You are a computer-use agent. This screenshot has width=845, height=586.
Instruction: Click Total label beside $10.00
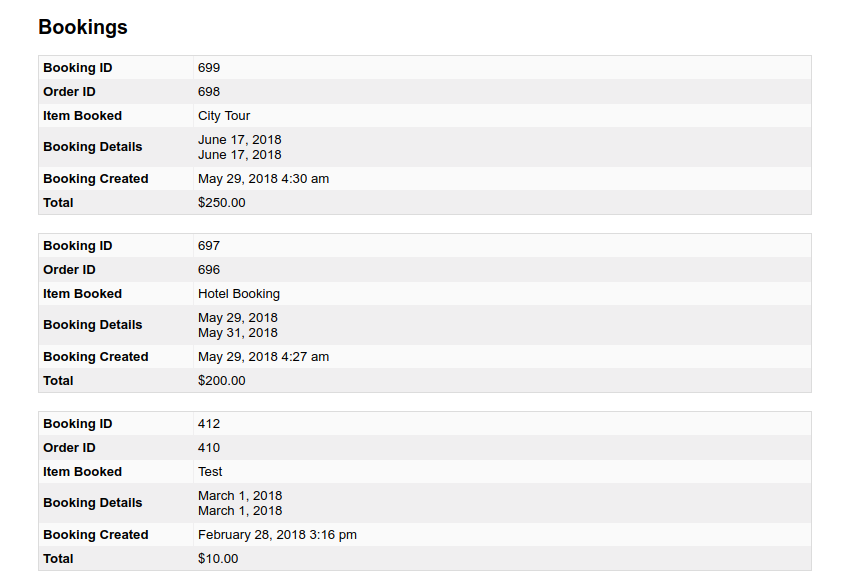coord(58,559)
